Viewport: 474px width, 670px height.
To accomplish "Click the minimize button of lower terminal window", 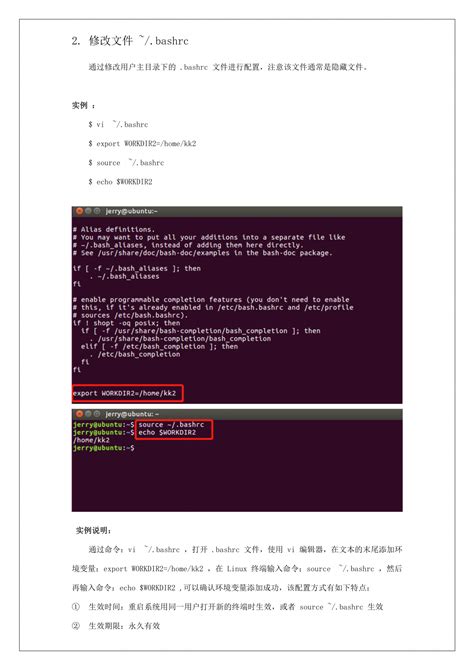I will 88,414.
